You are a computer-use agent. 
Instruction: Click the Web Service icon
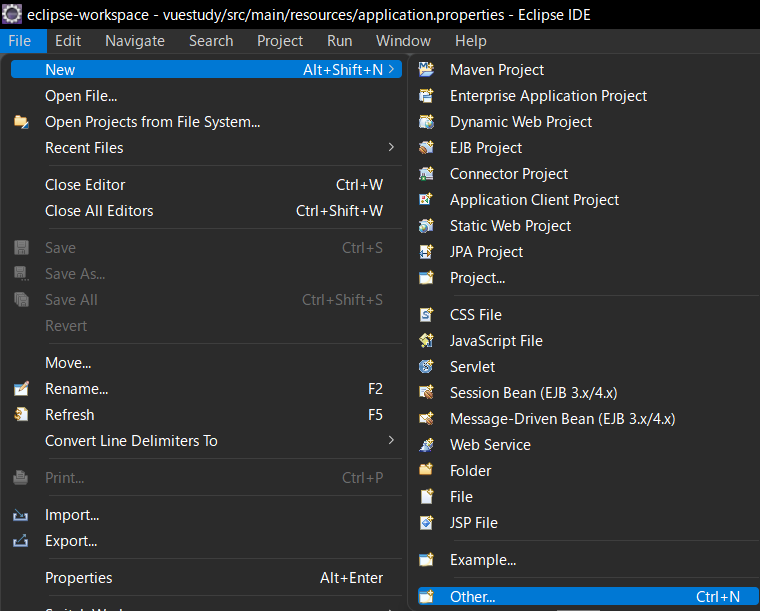tap(426, 445)
